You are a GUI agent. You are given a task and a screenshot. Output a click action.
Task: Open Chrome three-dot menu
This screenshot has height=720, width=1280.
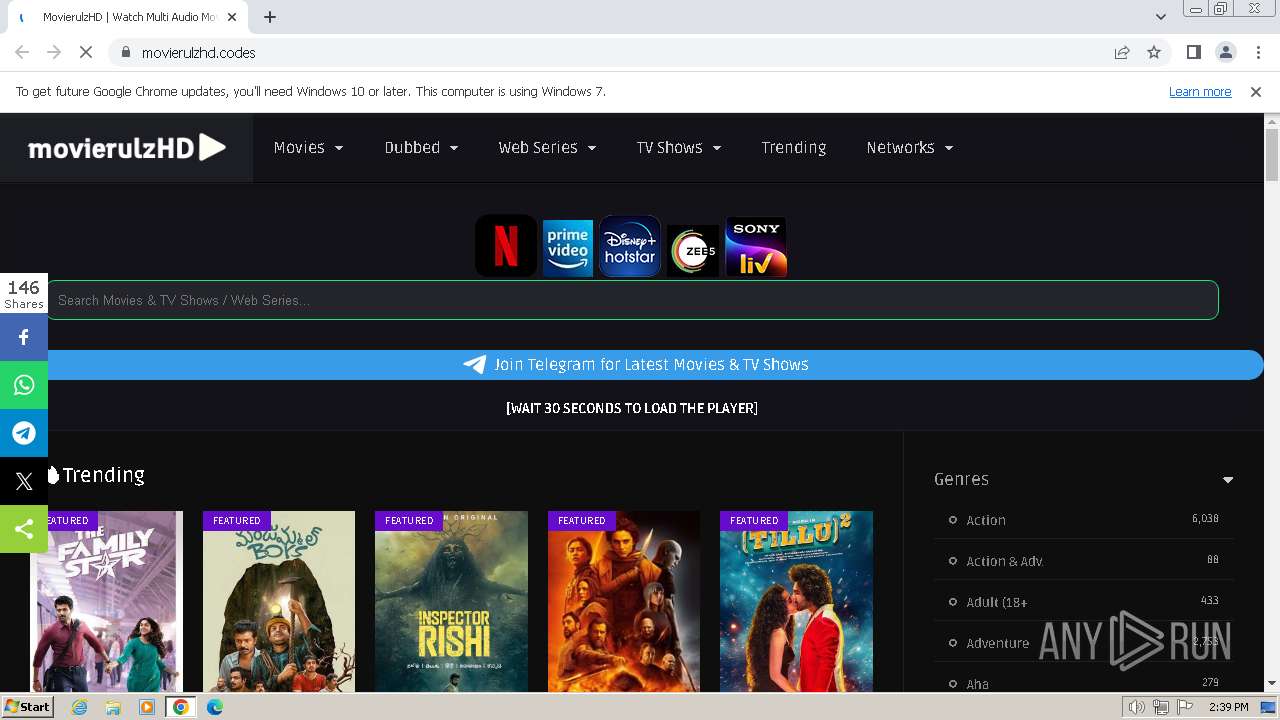coord(1257,52)
